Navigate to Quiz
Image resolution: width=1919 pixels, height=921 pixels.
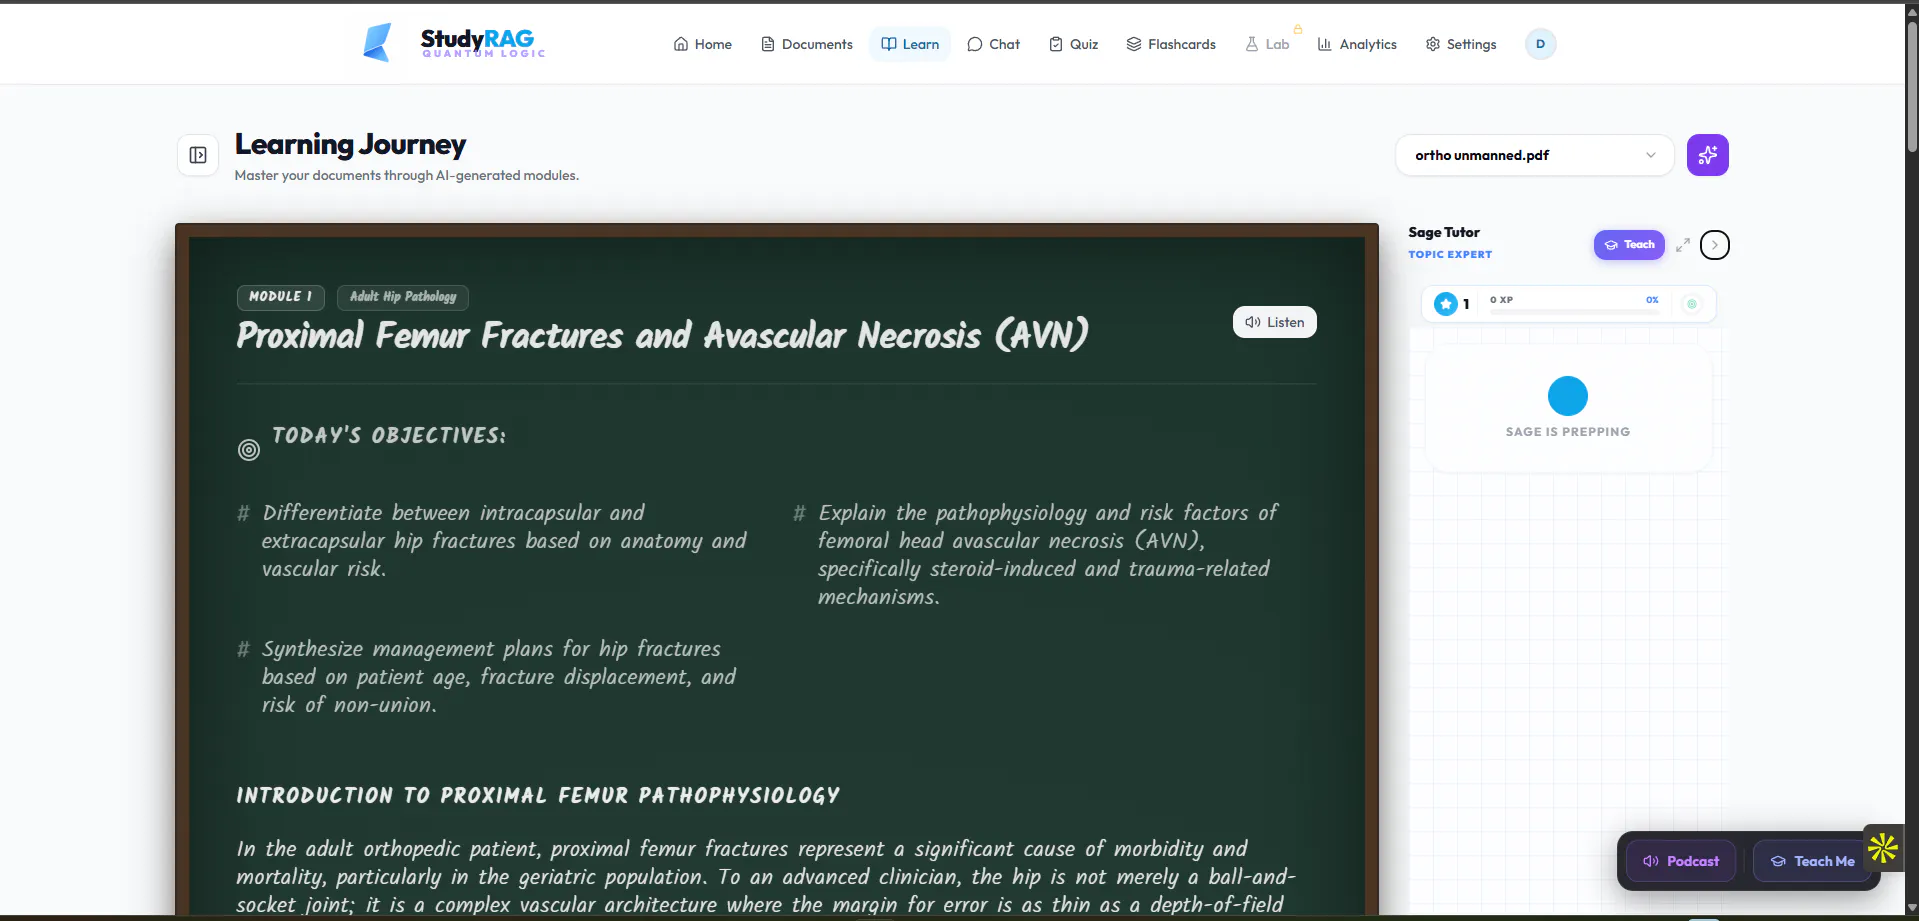(x=1073, y=44)
